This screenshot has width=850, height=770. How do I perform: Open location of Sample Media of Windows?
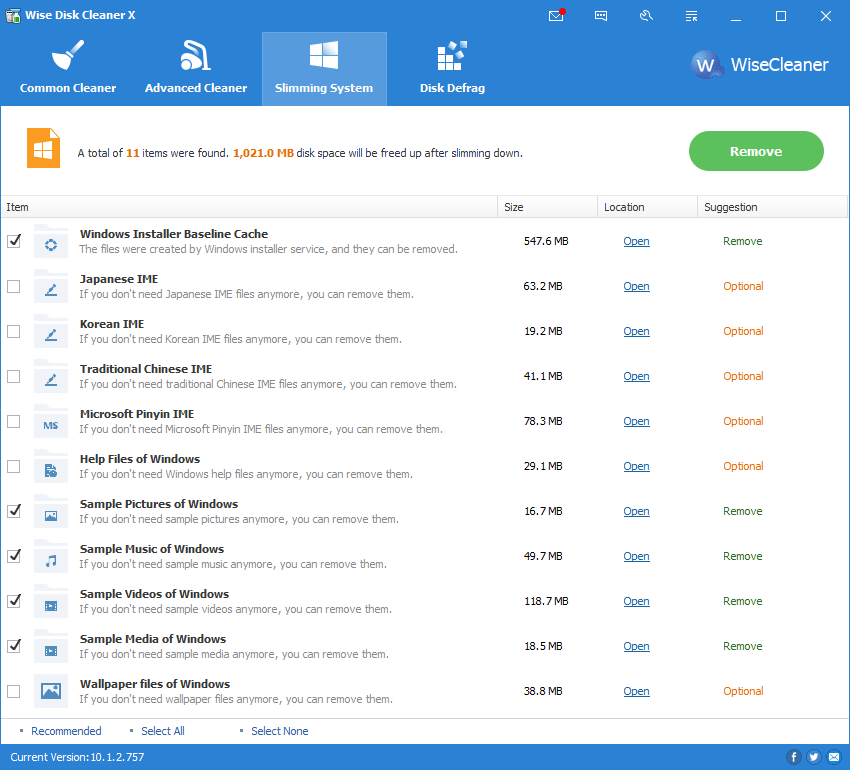coord(636,646)
